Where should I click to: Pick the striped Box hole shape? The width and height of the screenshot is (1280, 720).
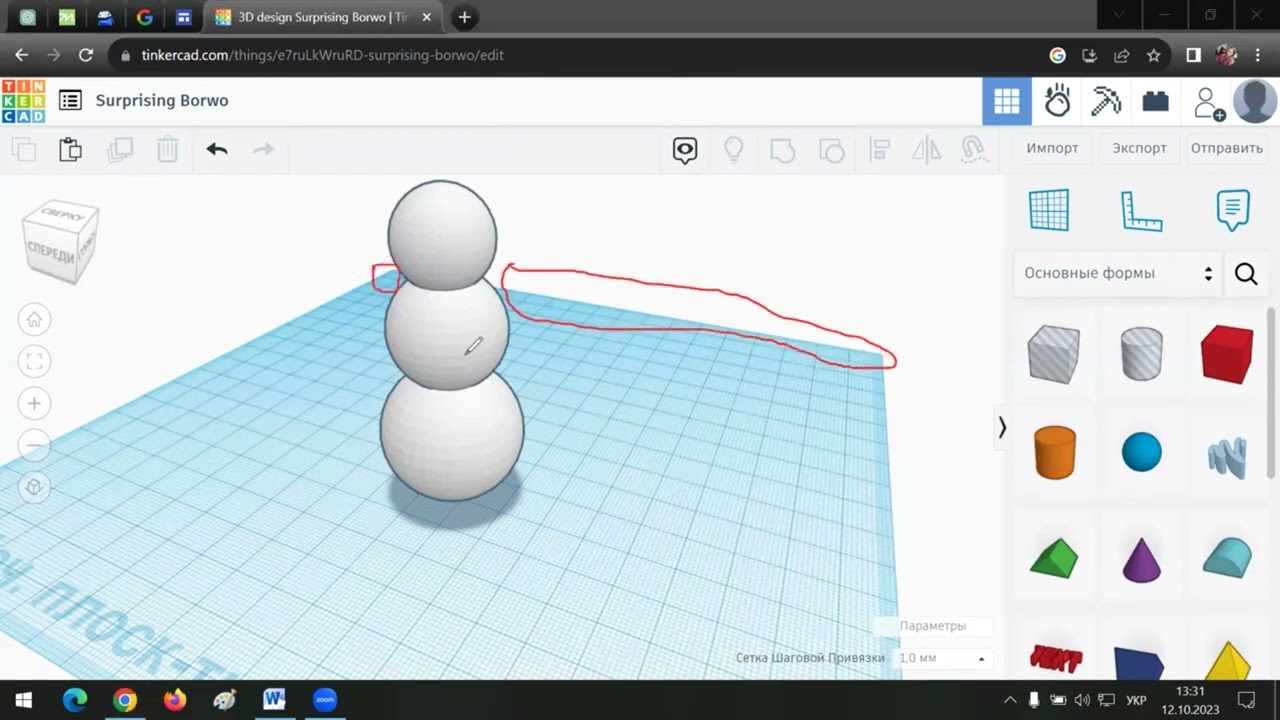coord(1054,353)
